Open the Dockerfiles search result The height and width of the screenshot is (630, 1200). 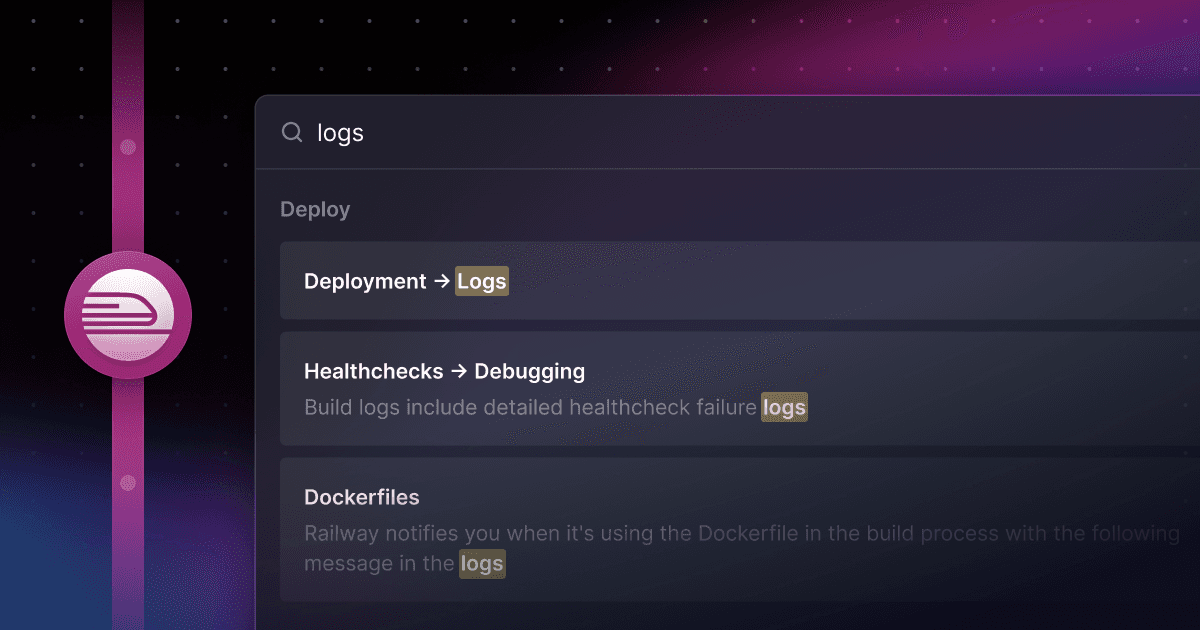pos(740,530)
